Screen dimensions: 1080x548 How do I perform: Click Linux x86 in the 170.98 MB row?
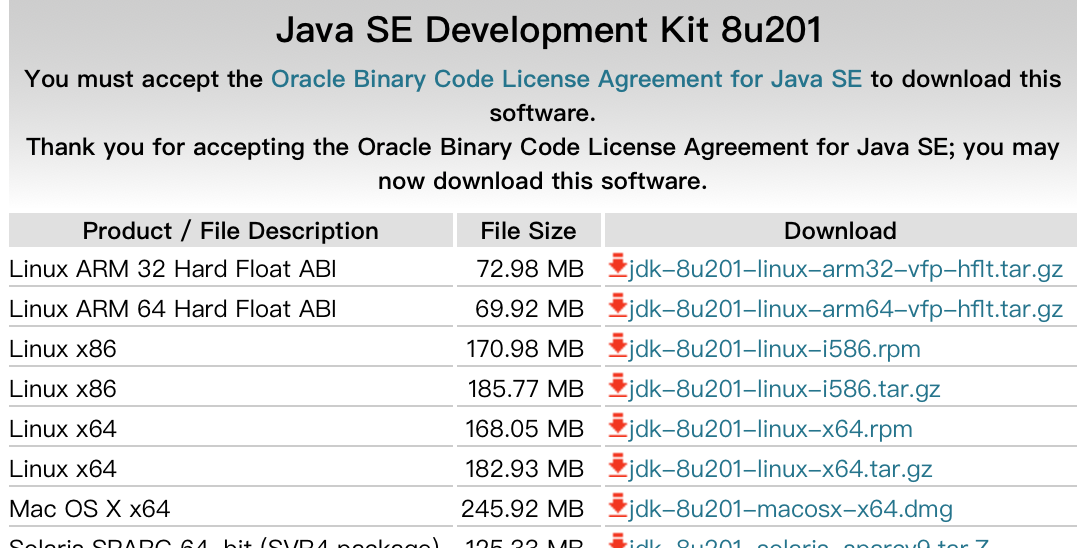coord(63,349)
